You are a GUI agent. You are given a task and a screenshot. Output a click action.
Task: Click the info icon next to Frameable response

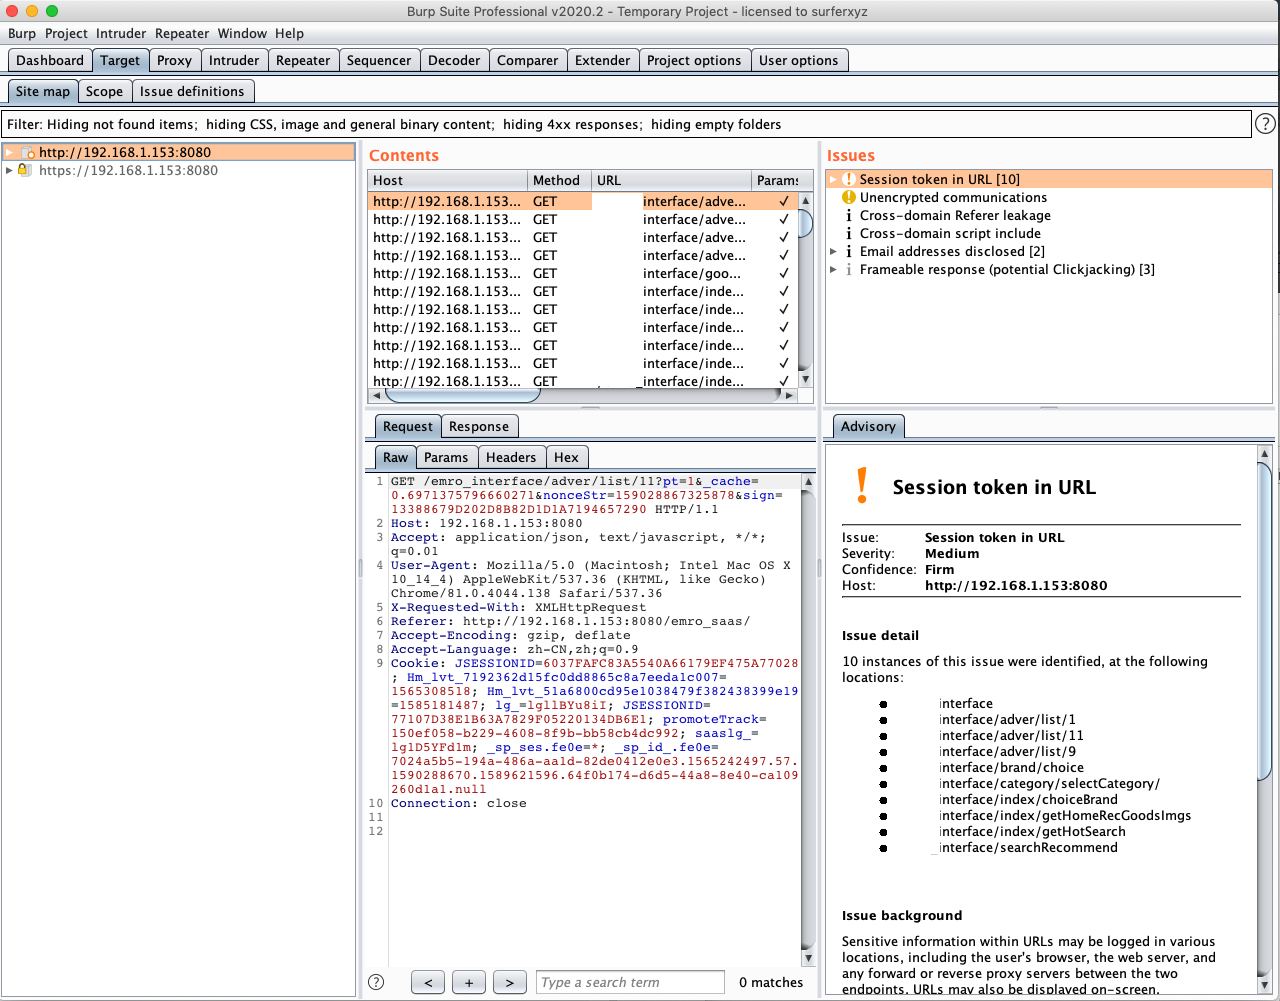(848, 269)
